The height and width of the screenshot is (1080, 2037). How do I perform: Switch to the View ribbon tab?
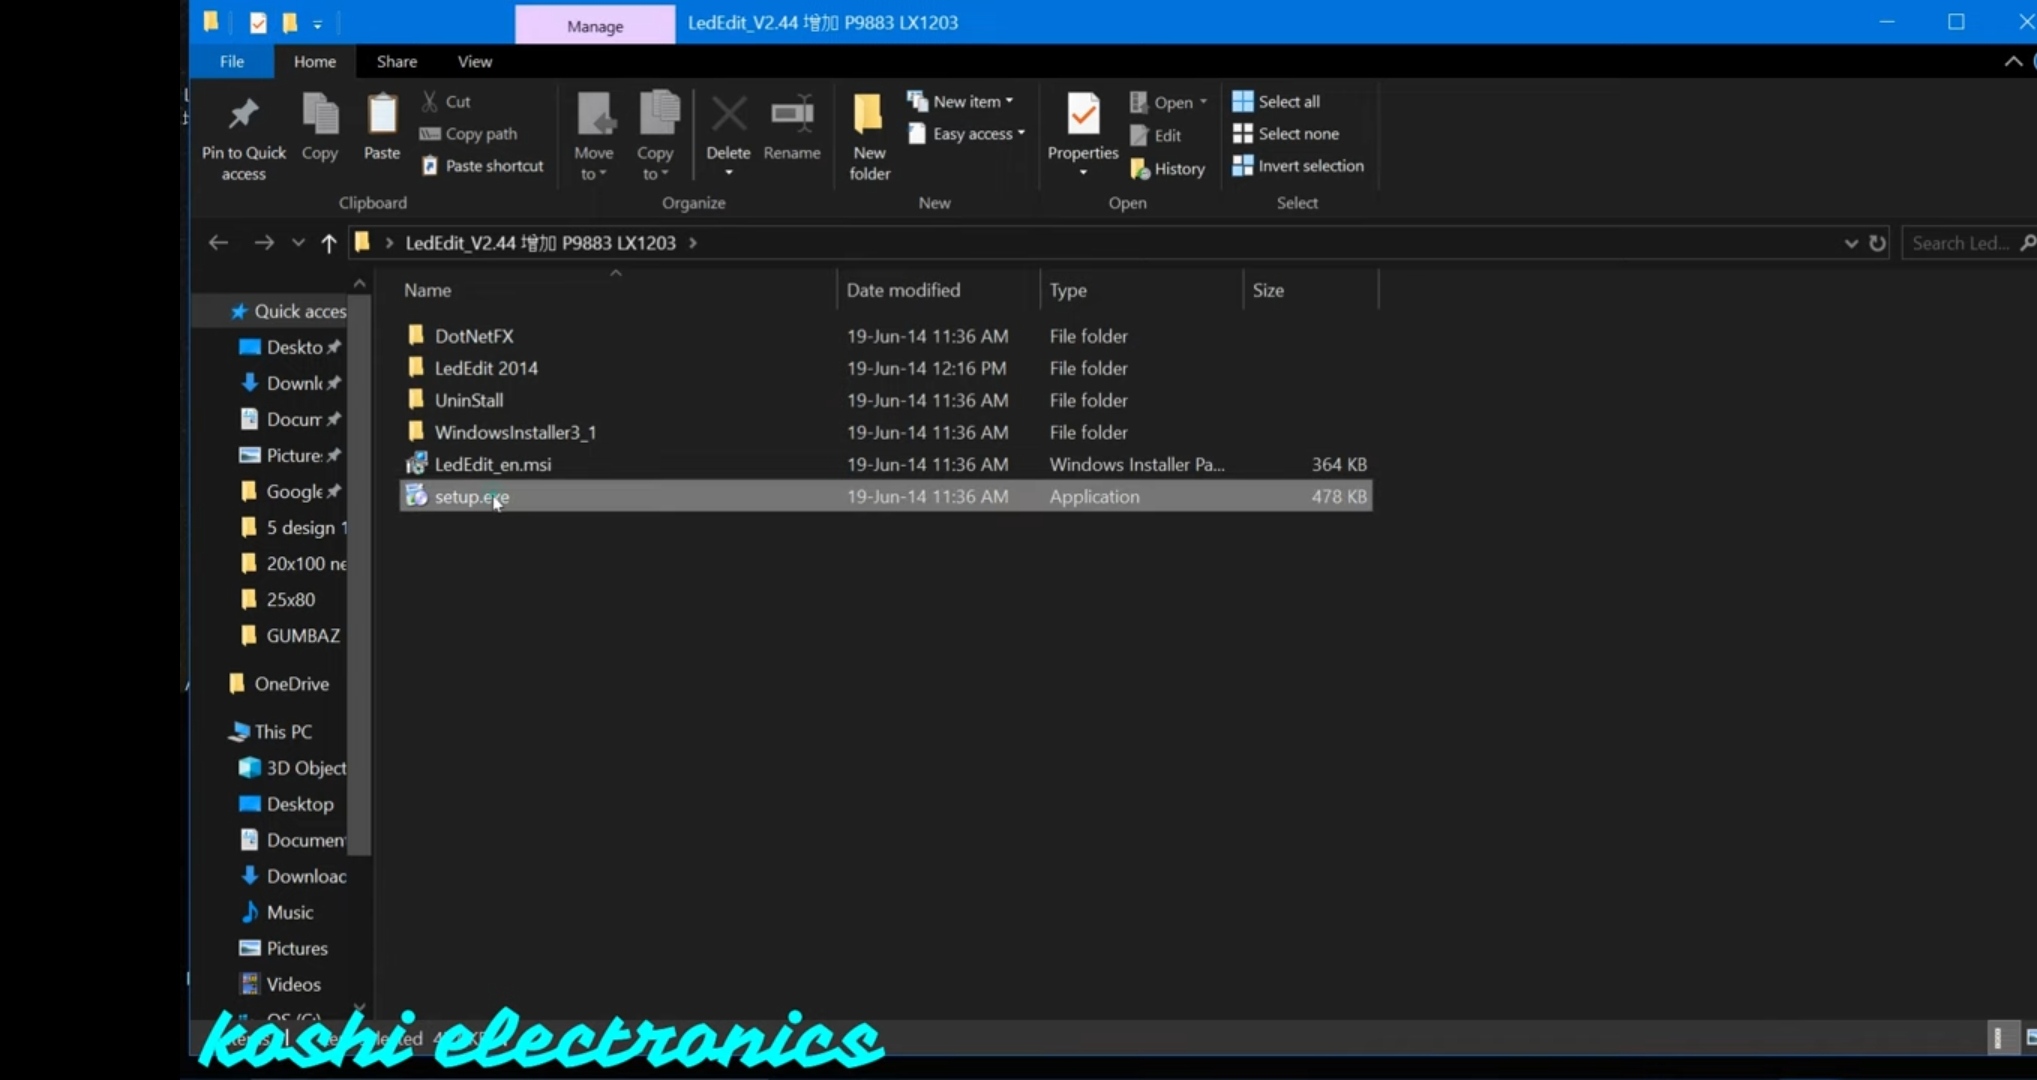click(474, 61)
